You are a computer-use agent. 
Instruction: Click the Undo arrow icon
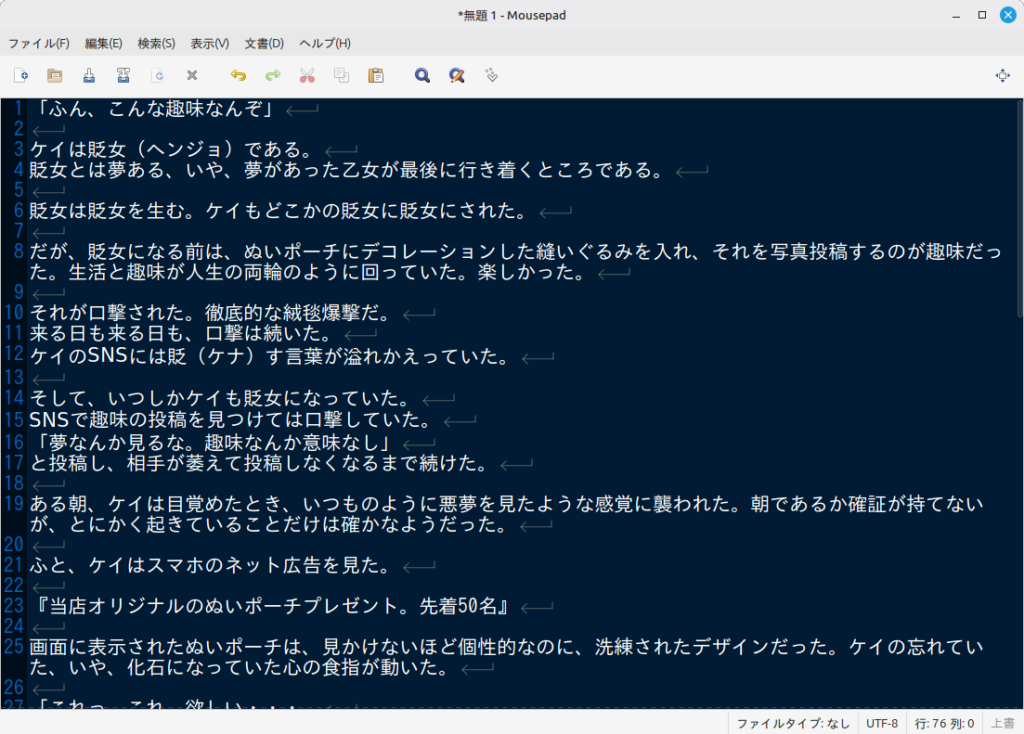click(238, 75)
